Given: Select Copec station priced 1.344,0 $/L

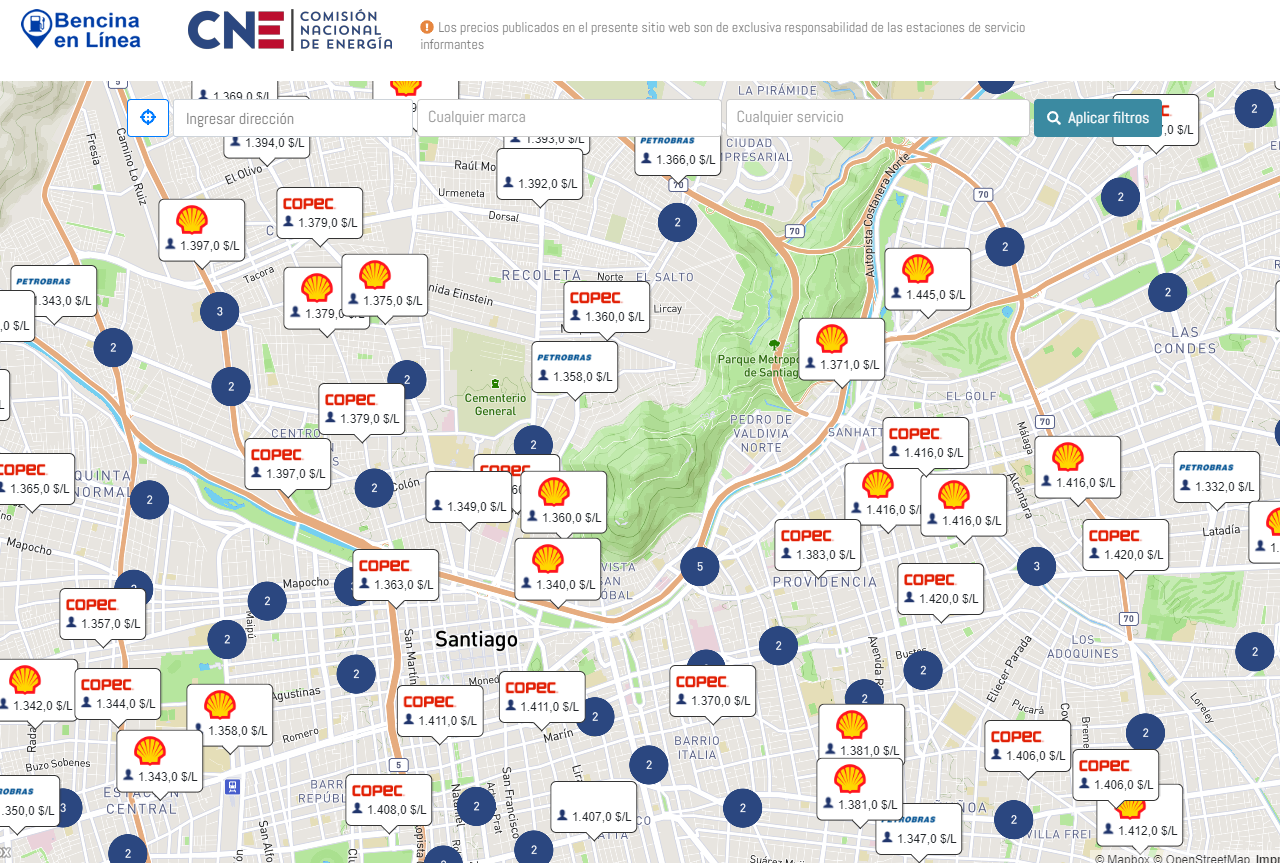Looking at the screenshot, I should coord(118,694).
